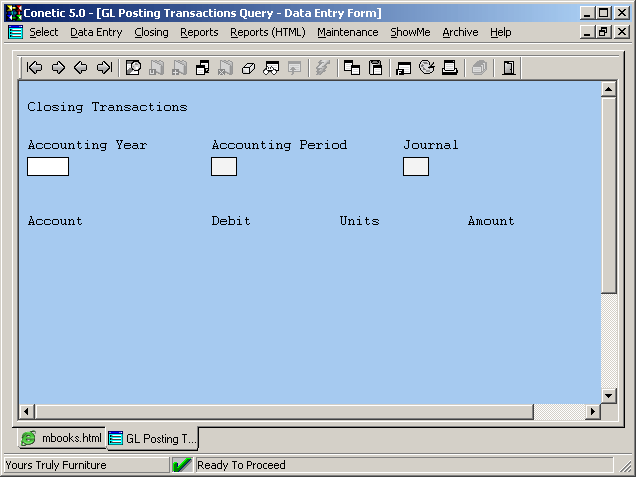Screen dimensions: 636x477
Task: Click the binoculars browse icon
Action: 271,68
